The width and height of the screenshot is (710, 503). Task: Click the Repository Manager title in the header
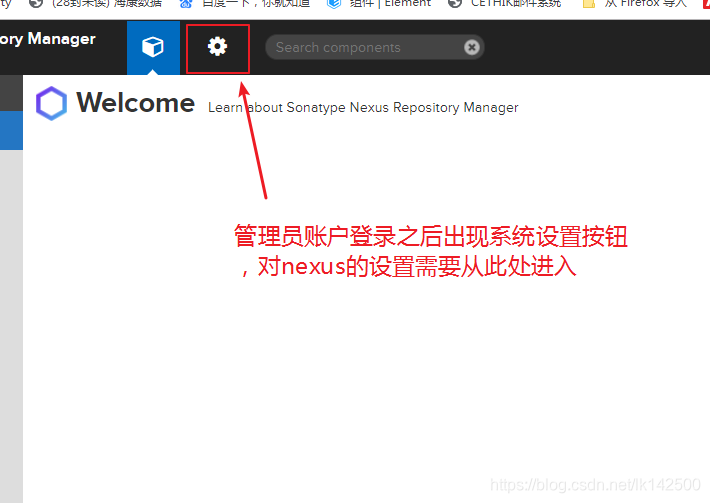coord(48,39)
